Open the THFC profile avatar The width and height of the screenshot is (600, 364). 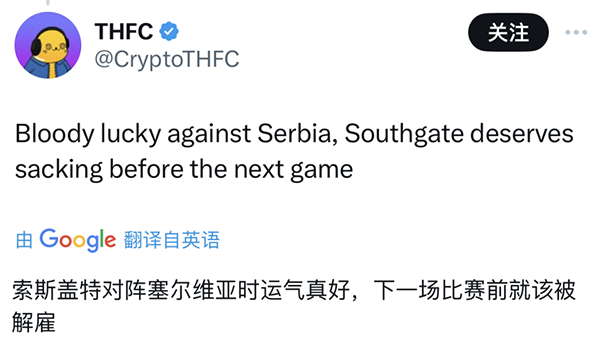pos(48,45)
